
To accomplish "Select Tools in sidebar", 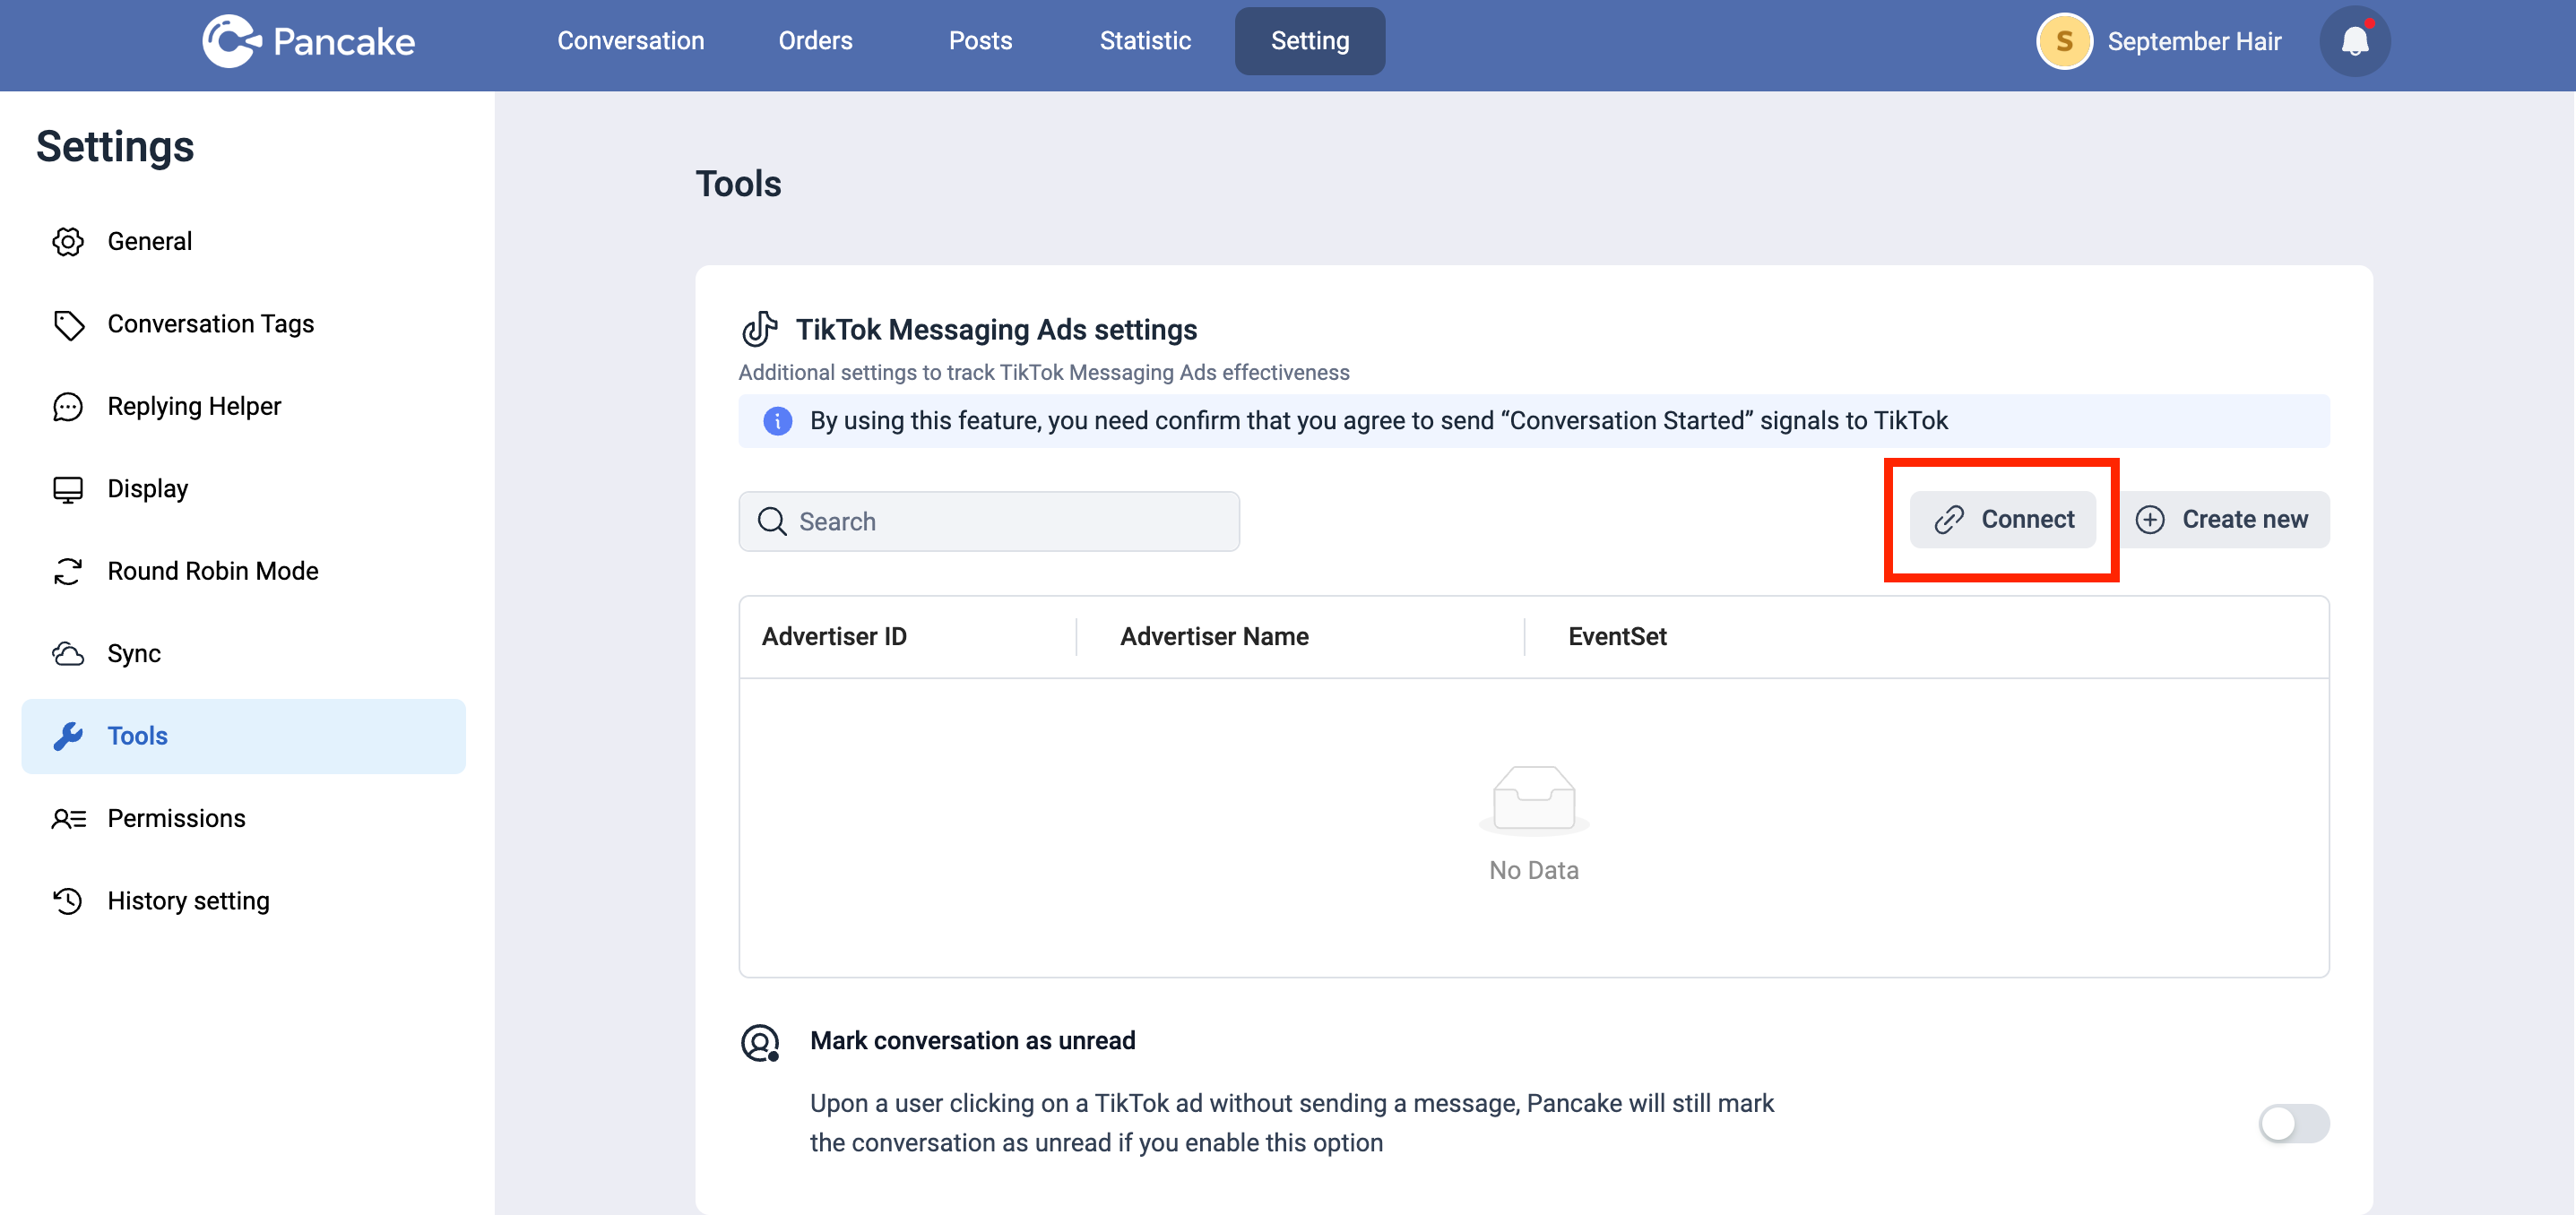I will (x=243, y=736).
